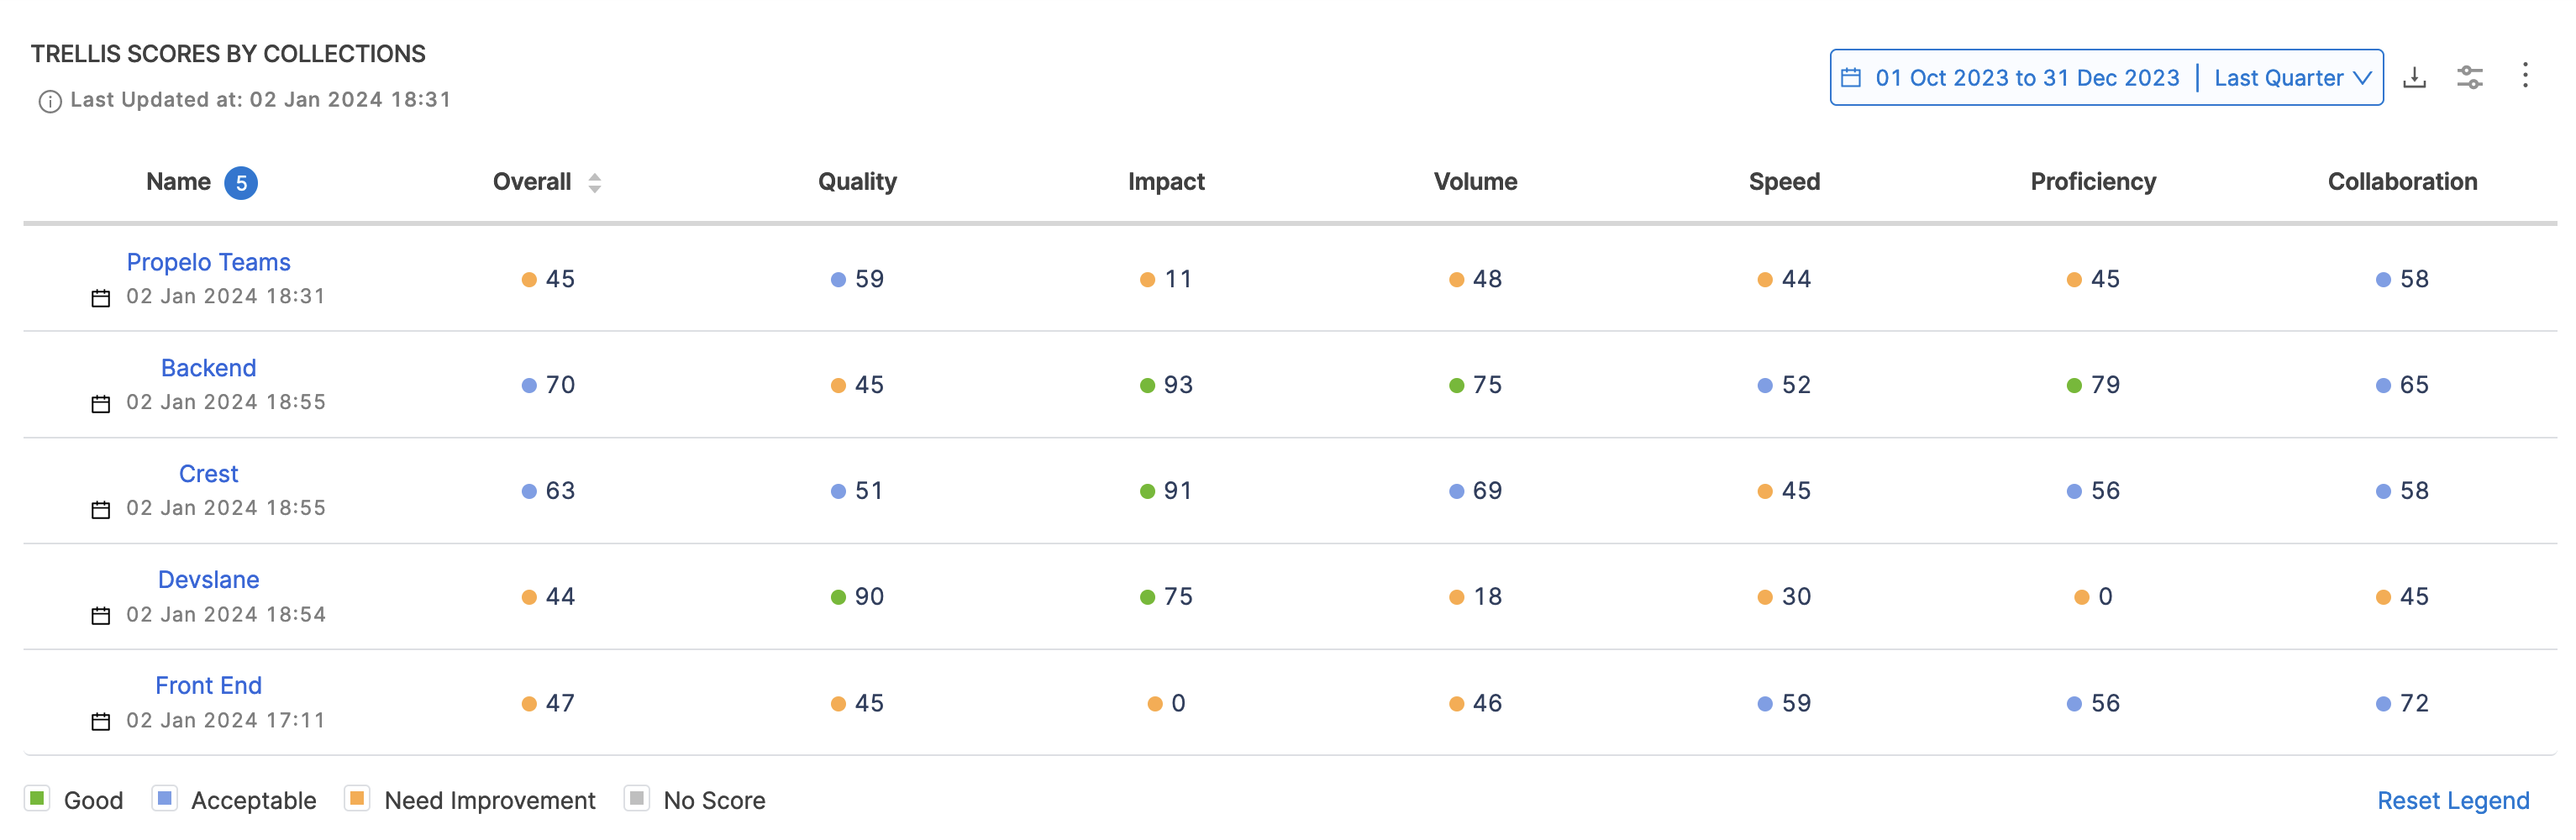Open the widget filter settings icon
The height and width of the screenshot is (840, 2576).
tap(2469, 77)
